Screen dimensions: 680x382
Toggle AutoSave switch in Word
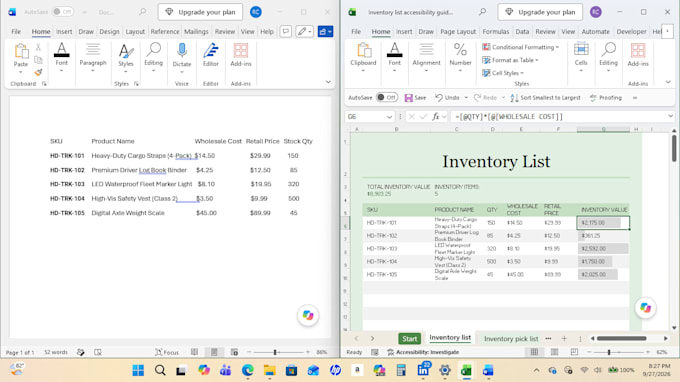coord(62,12)
